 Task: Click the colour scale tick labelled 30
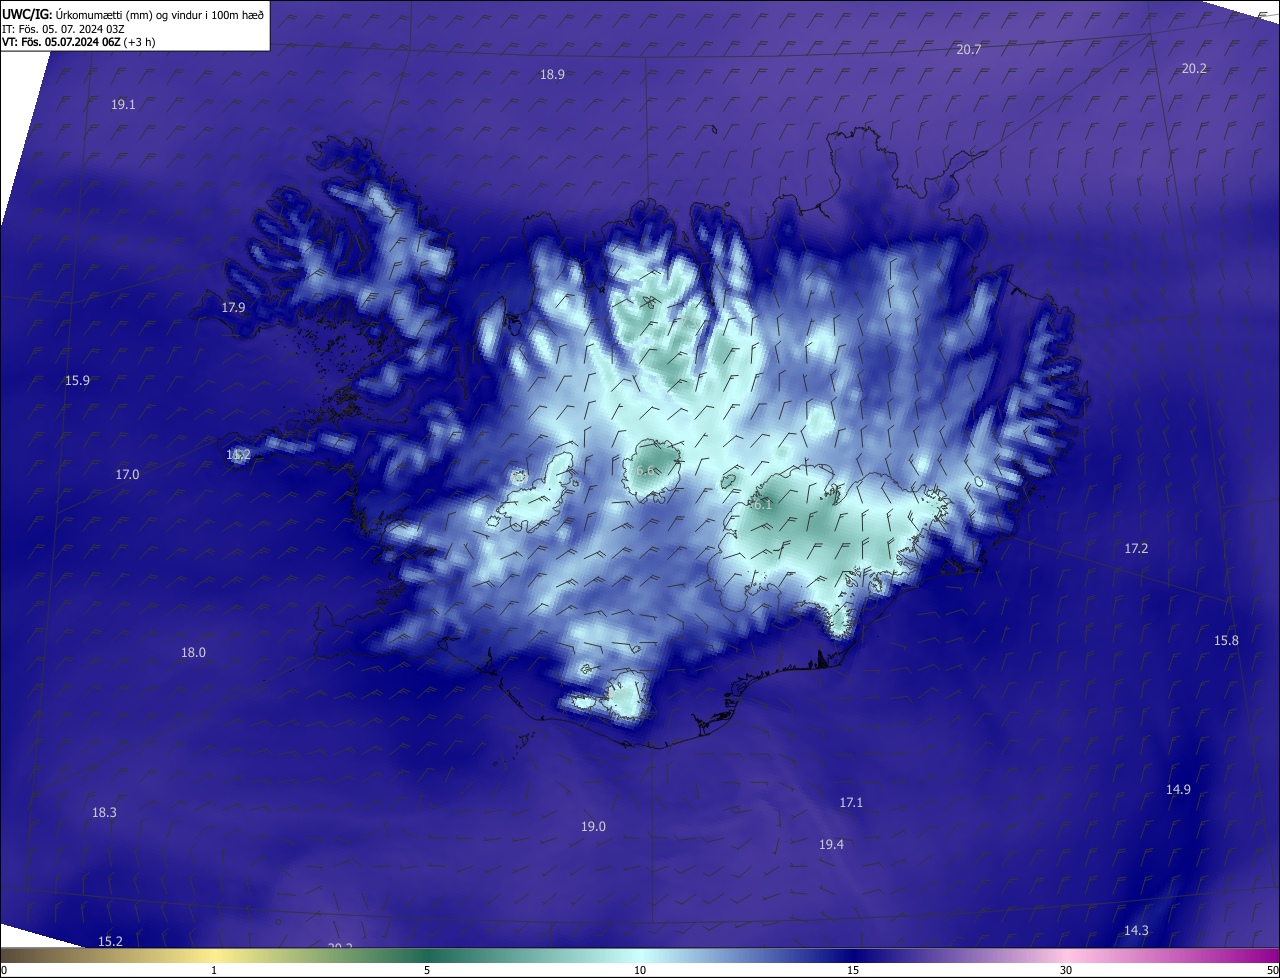pos(1066,970)
